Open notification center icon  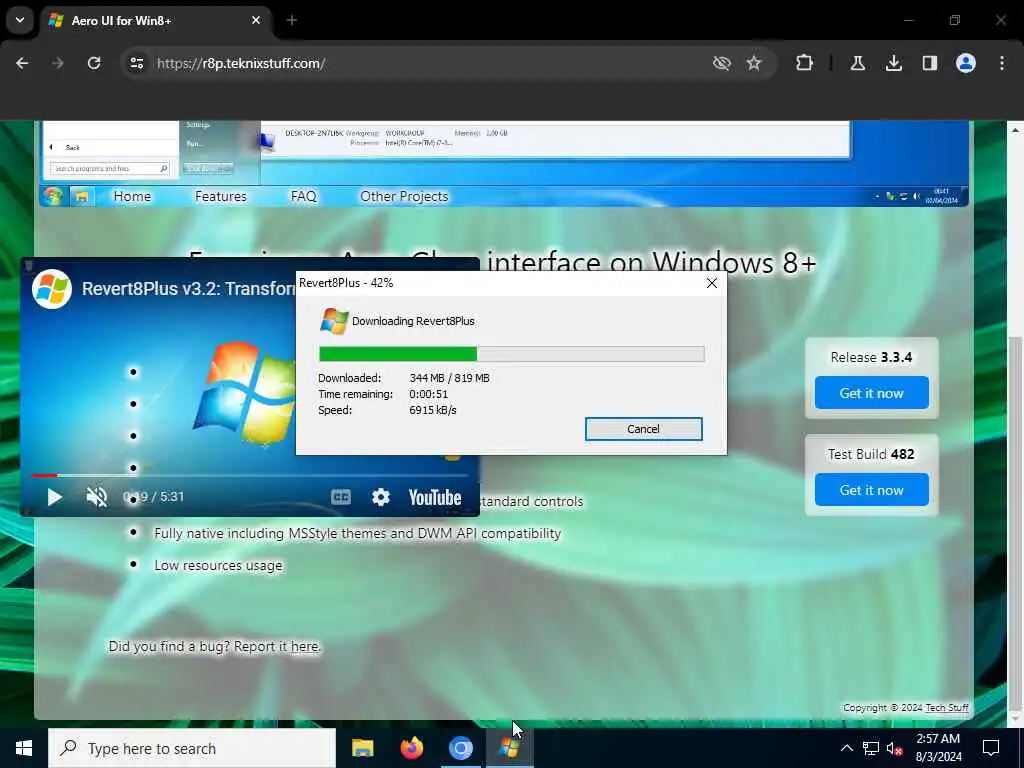pos(991,748)
